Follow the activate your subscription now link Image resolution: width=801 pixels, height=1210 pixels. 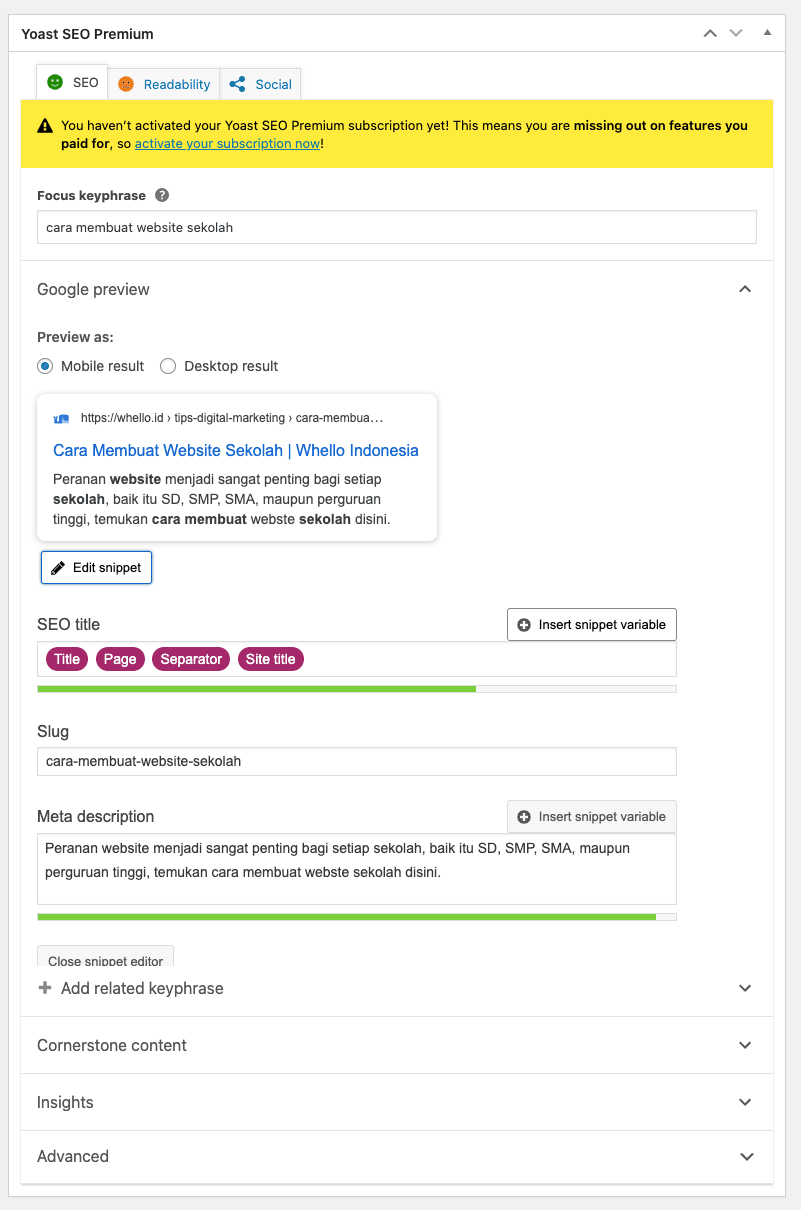pos(228,144)
